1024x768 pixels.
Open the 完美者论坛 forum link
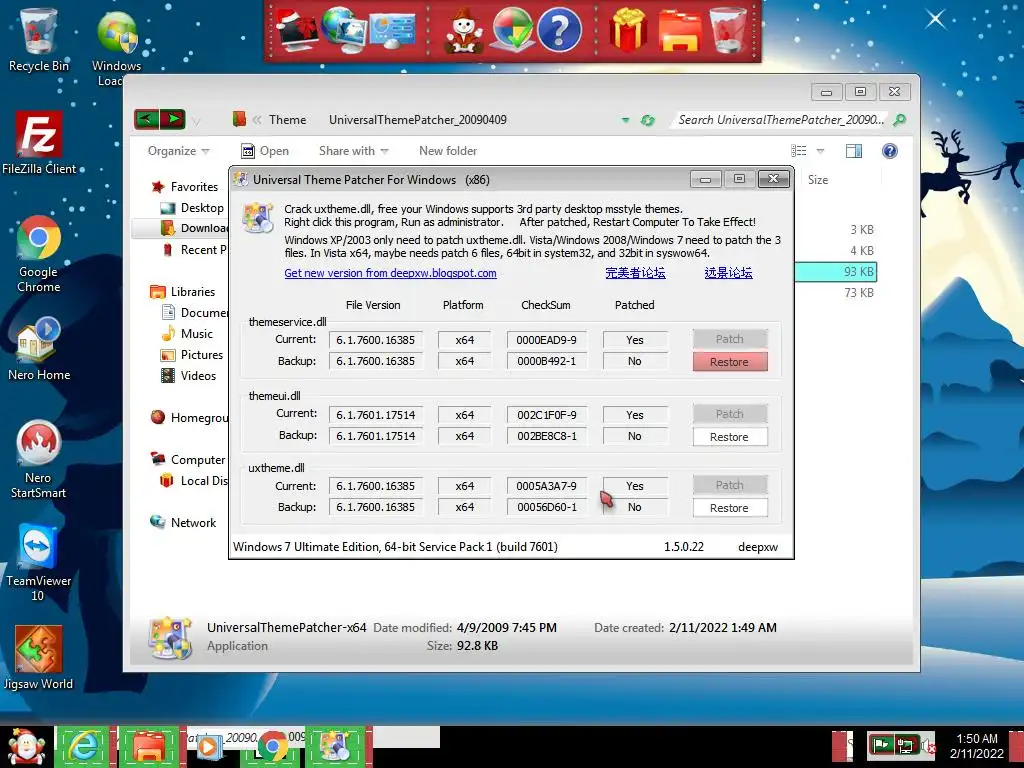coord(635,273)
